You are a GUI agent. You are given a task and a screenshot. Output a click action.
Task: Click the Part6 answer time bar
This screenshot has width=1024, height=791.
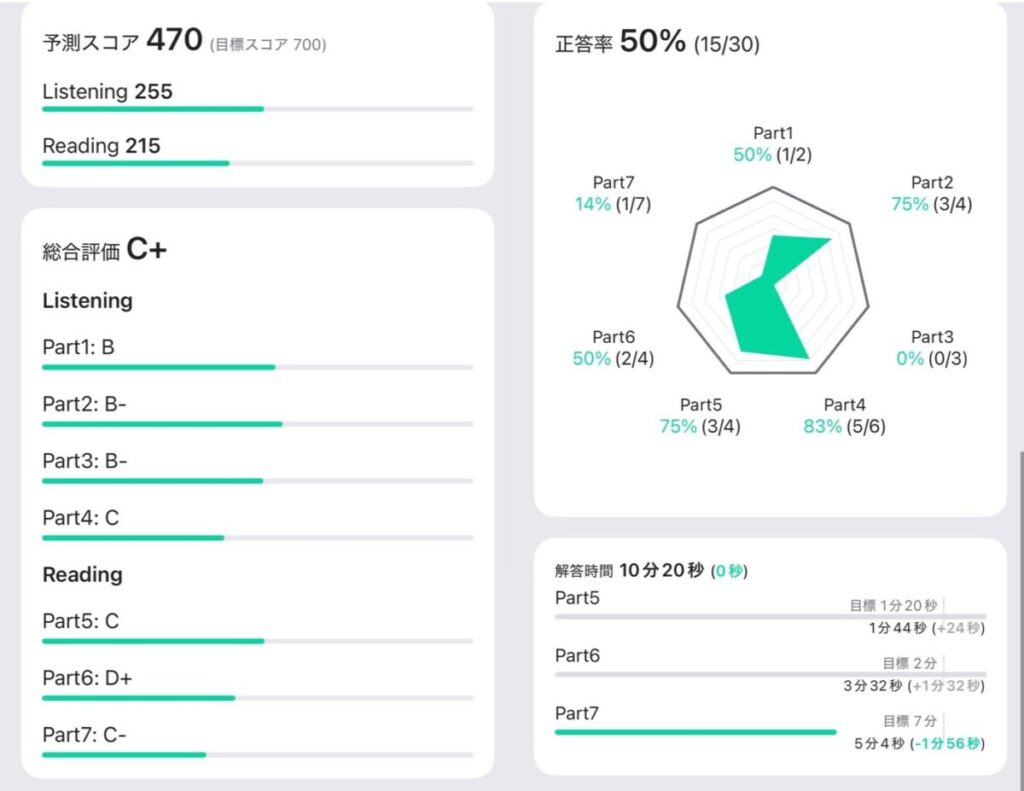pos(770,675)
